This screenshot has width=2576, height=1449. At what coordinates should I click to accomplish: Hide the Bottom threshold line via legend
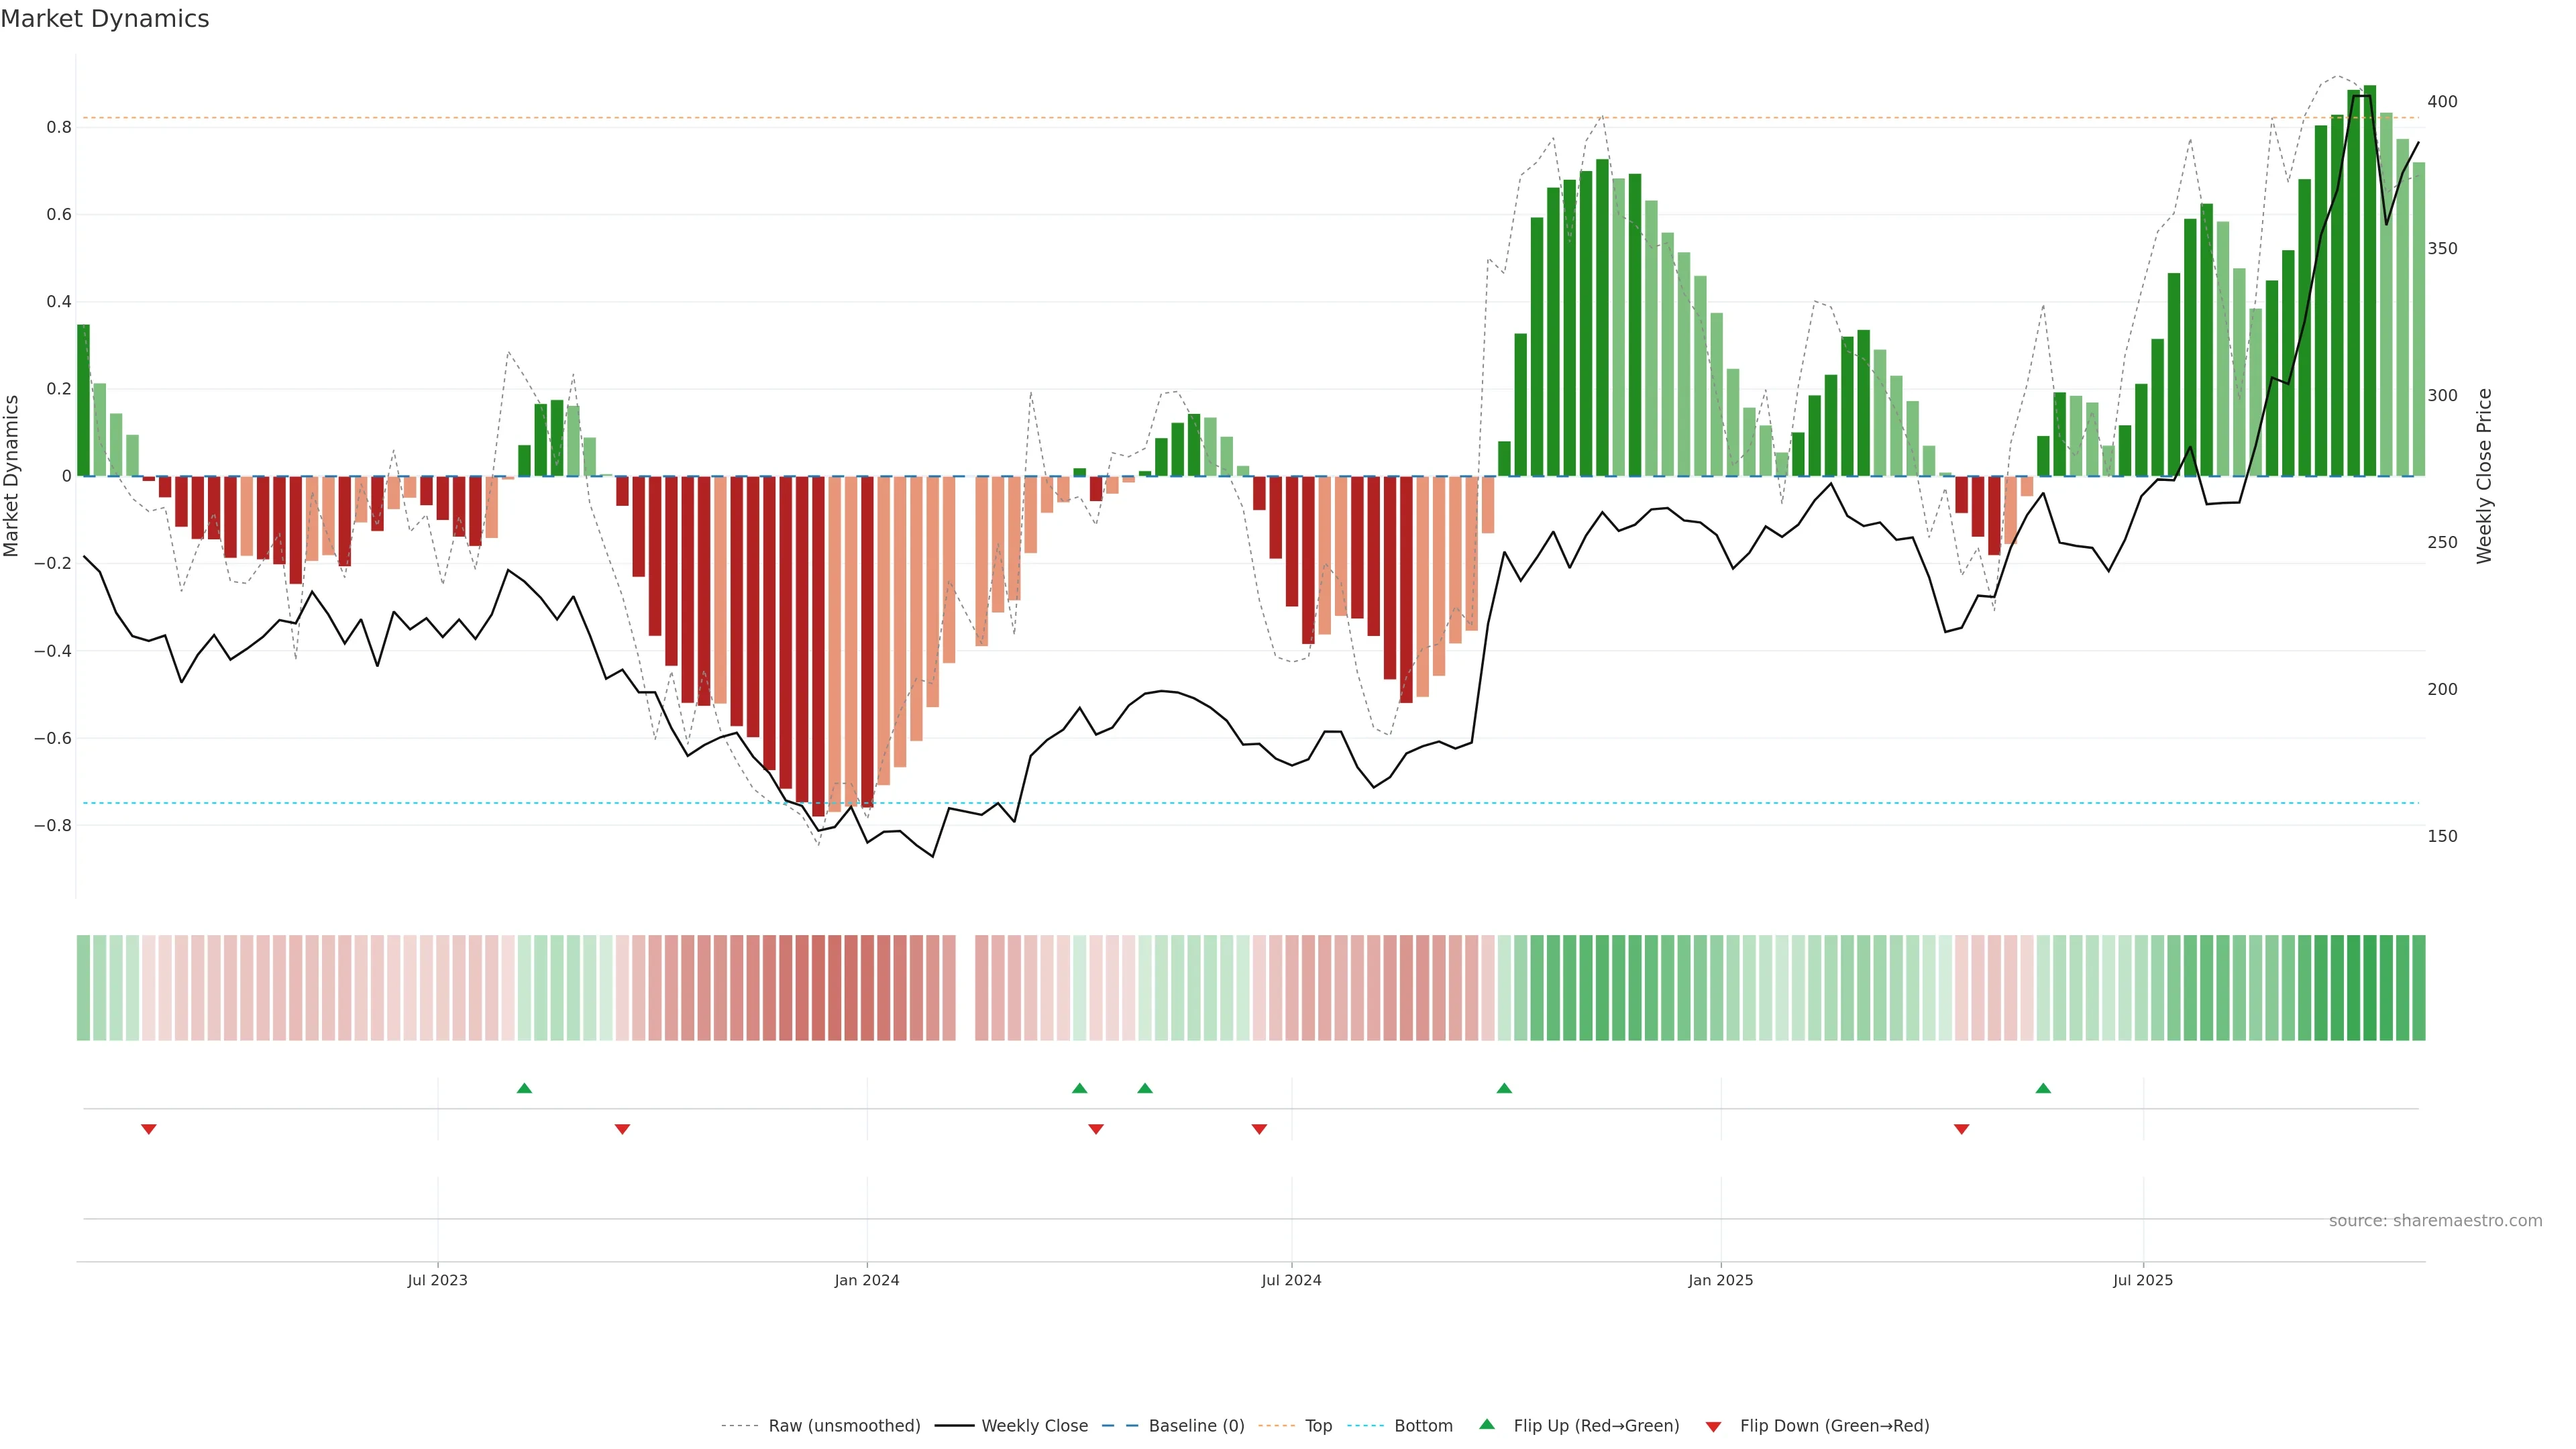pos(1423,1426)
